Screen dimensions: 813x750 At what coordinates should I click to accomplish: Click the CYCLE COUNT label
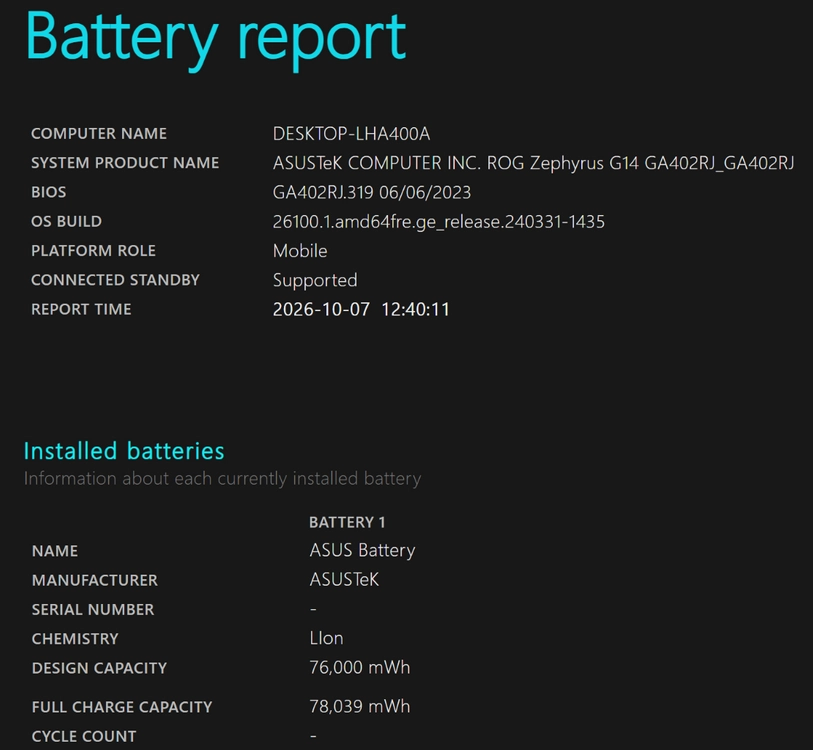point(84,737)
